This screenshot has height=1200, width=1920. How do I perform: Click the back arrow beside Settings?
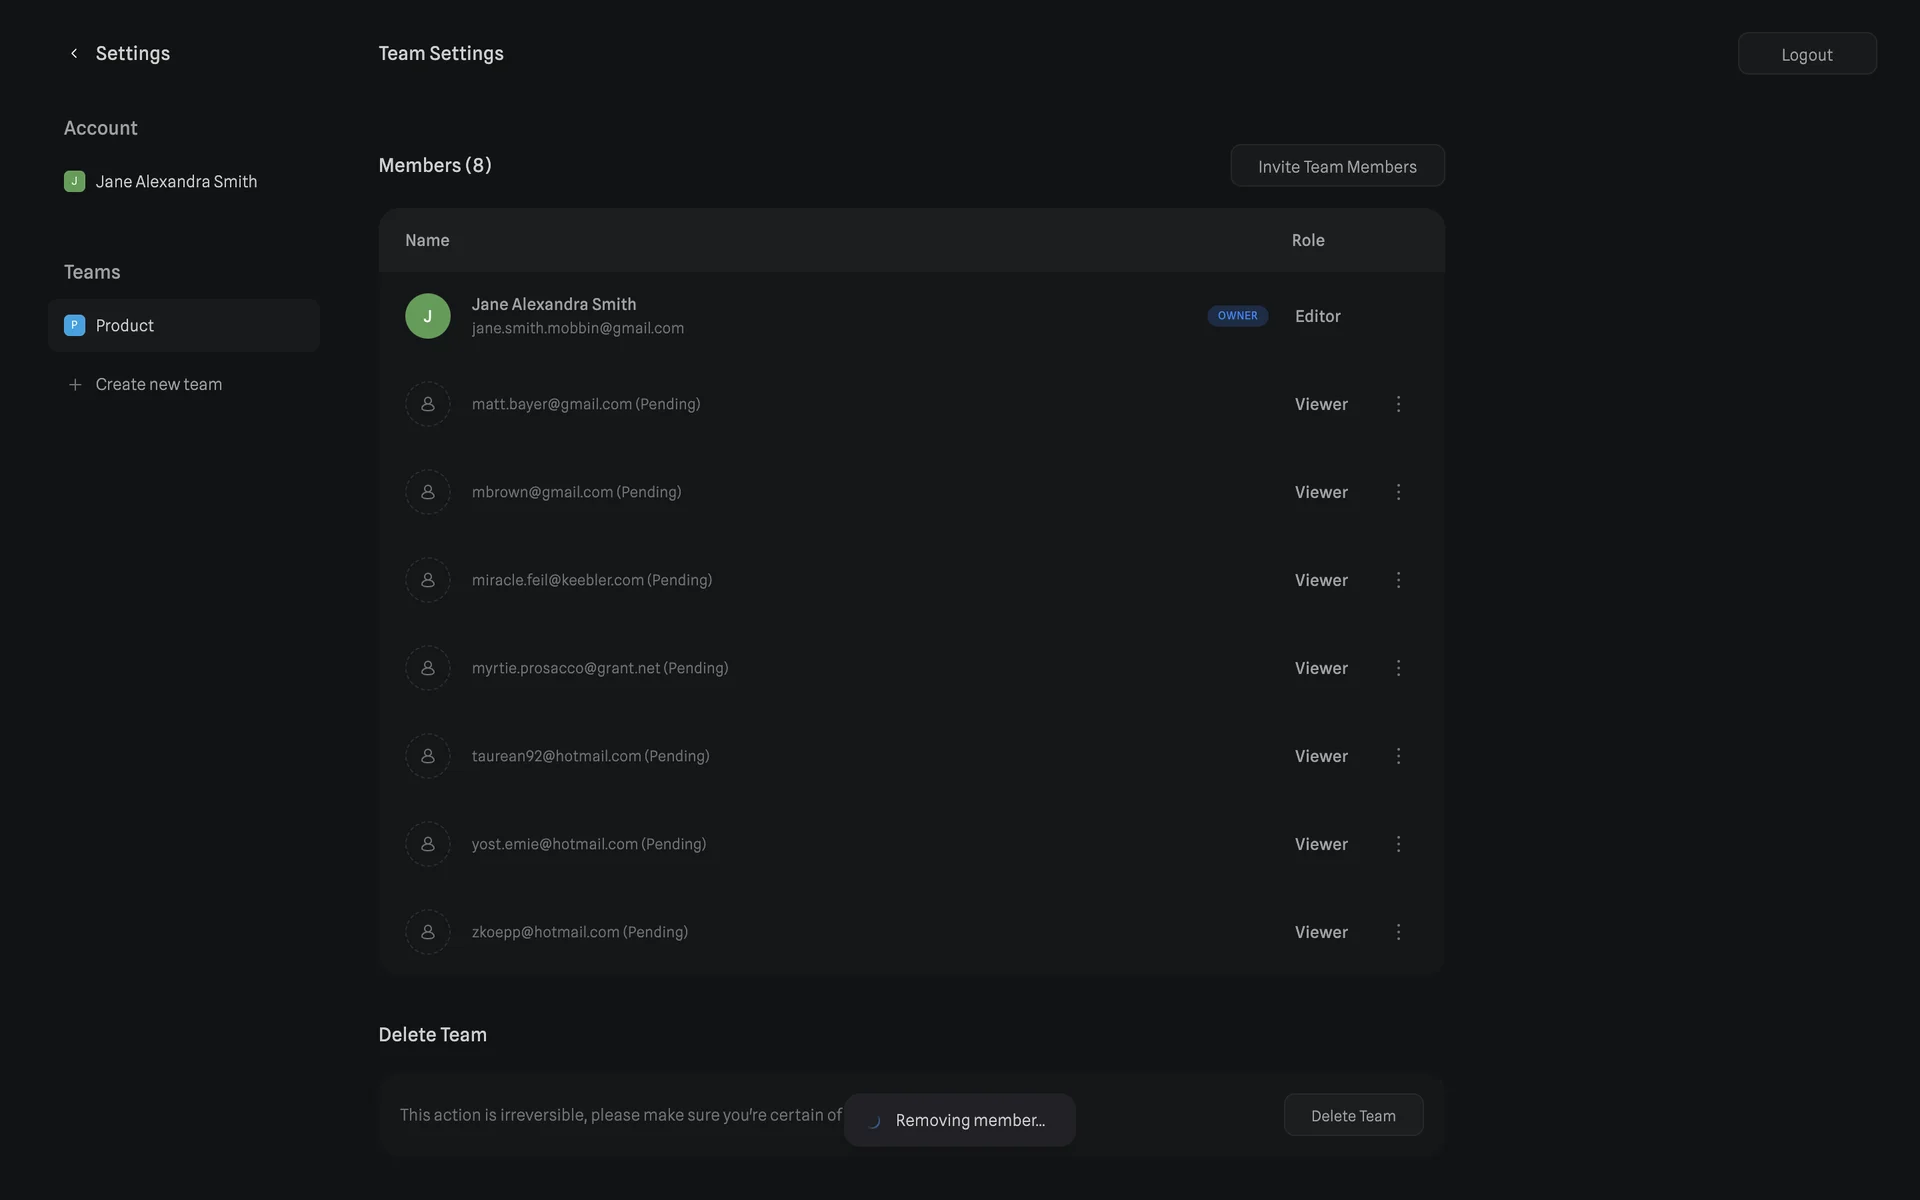pyautogui.click(x=74, y=54)
